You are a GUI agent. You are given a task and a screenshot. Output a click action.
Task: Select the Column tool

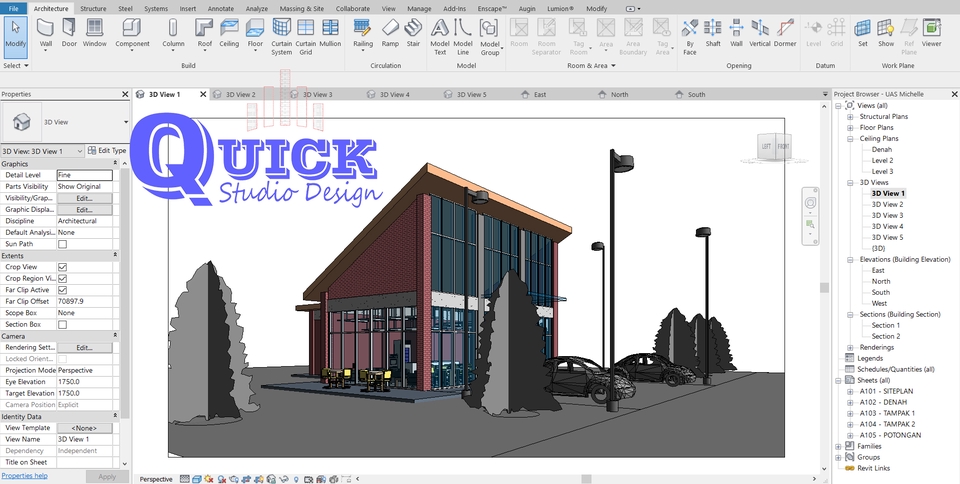pos(173,34)
